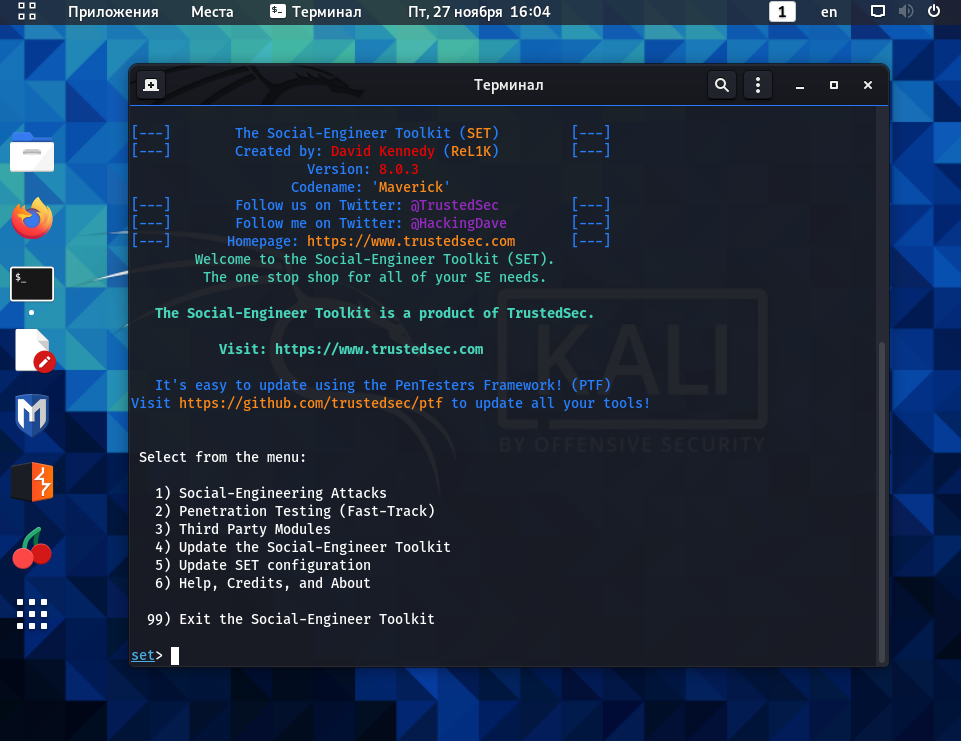The image size is (961, 741).
Task: Click the terminal search magnifier button
Action: click(722, 85)
